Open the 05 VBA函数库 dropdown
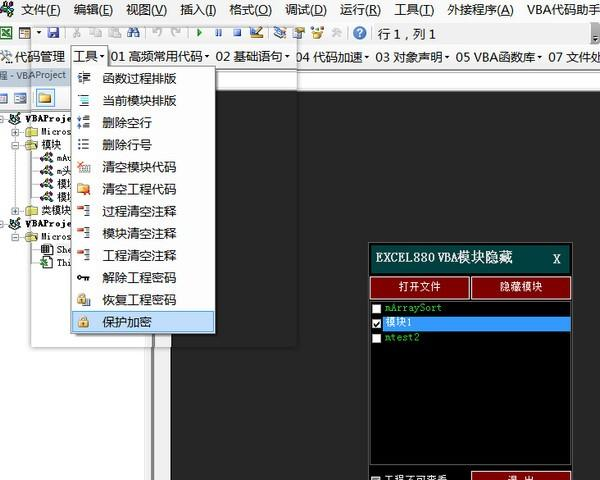This screenshot has width=600, height=480. 499,57
